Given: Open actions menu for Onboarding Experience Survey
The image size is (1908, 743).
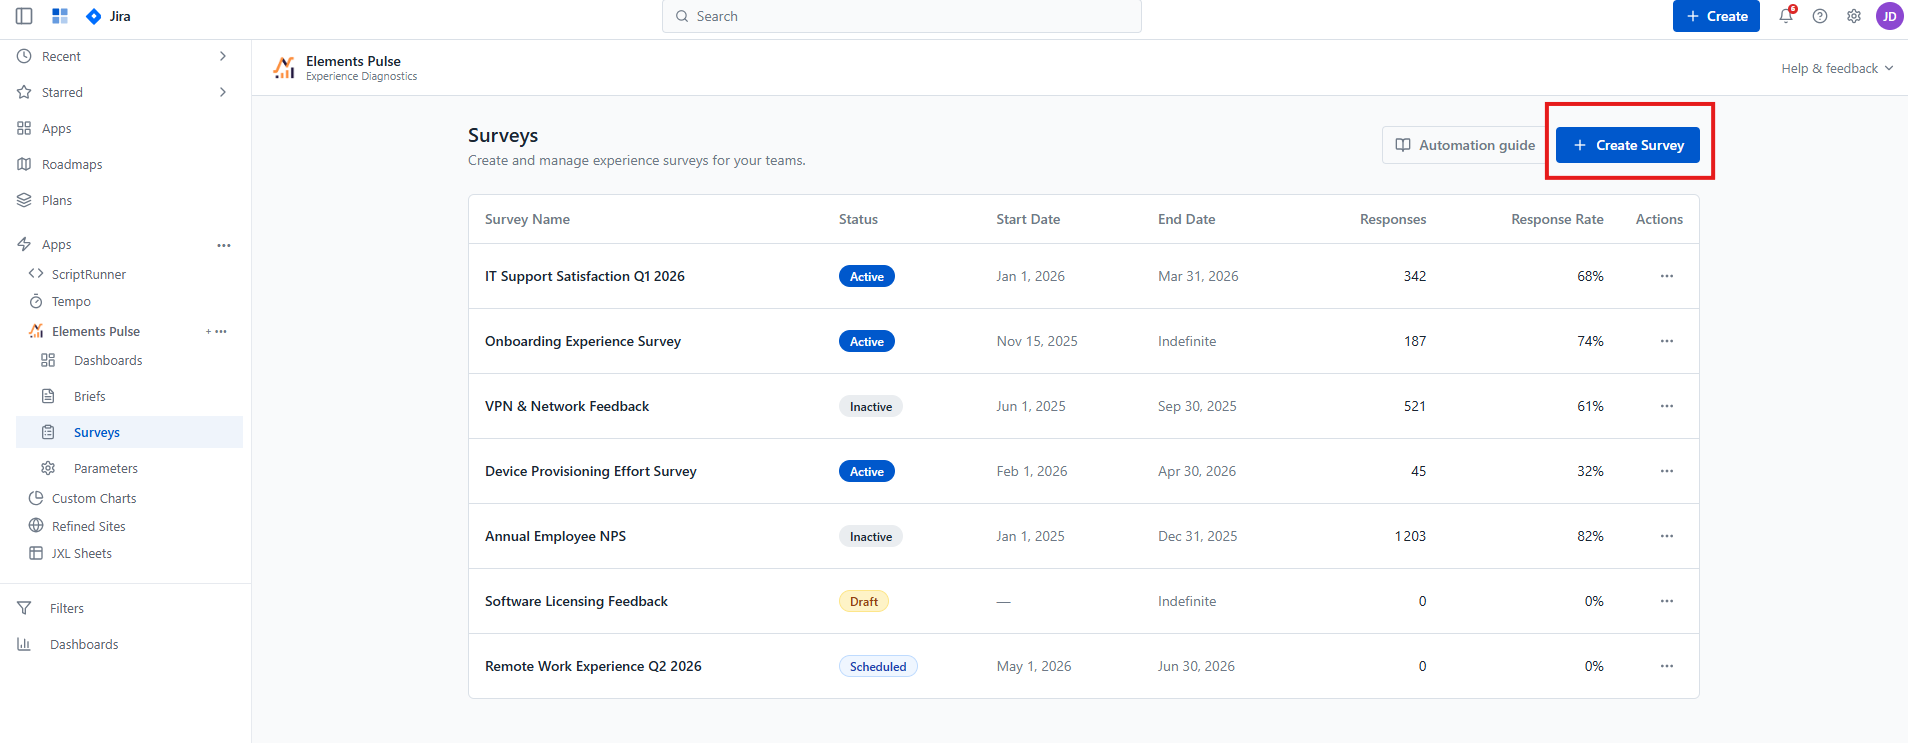Looking at the screenshot, I should (x=1666, y=341).
